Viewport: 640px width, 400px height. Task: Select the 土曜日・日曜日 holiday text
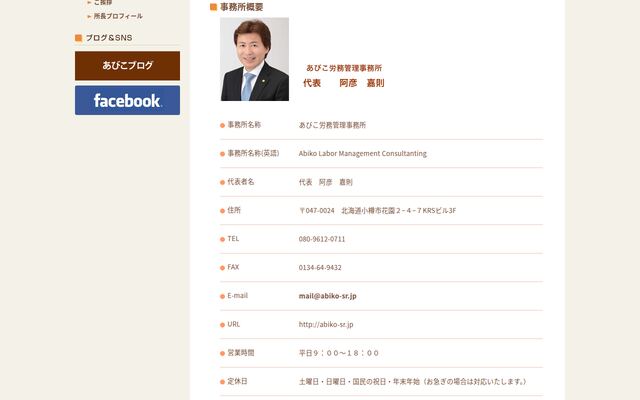(413, 382)
